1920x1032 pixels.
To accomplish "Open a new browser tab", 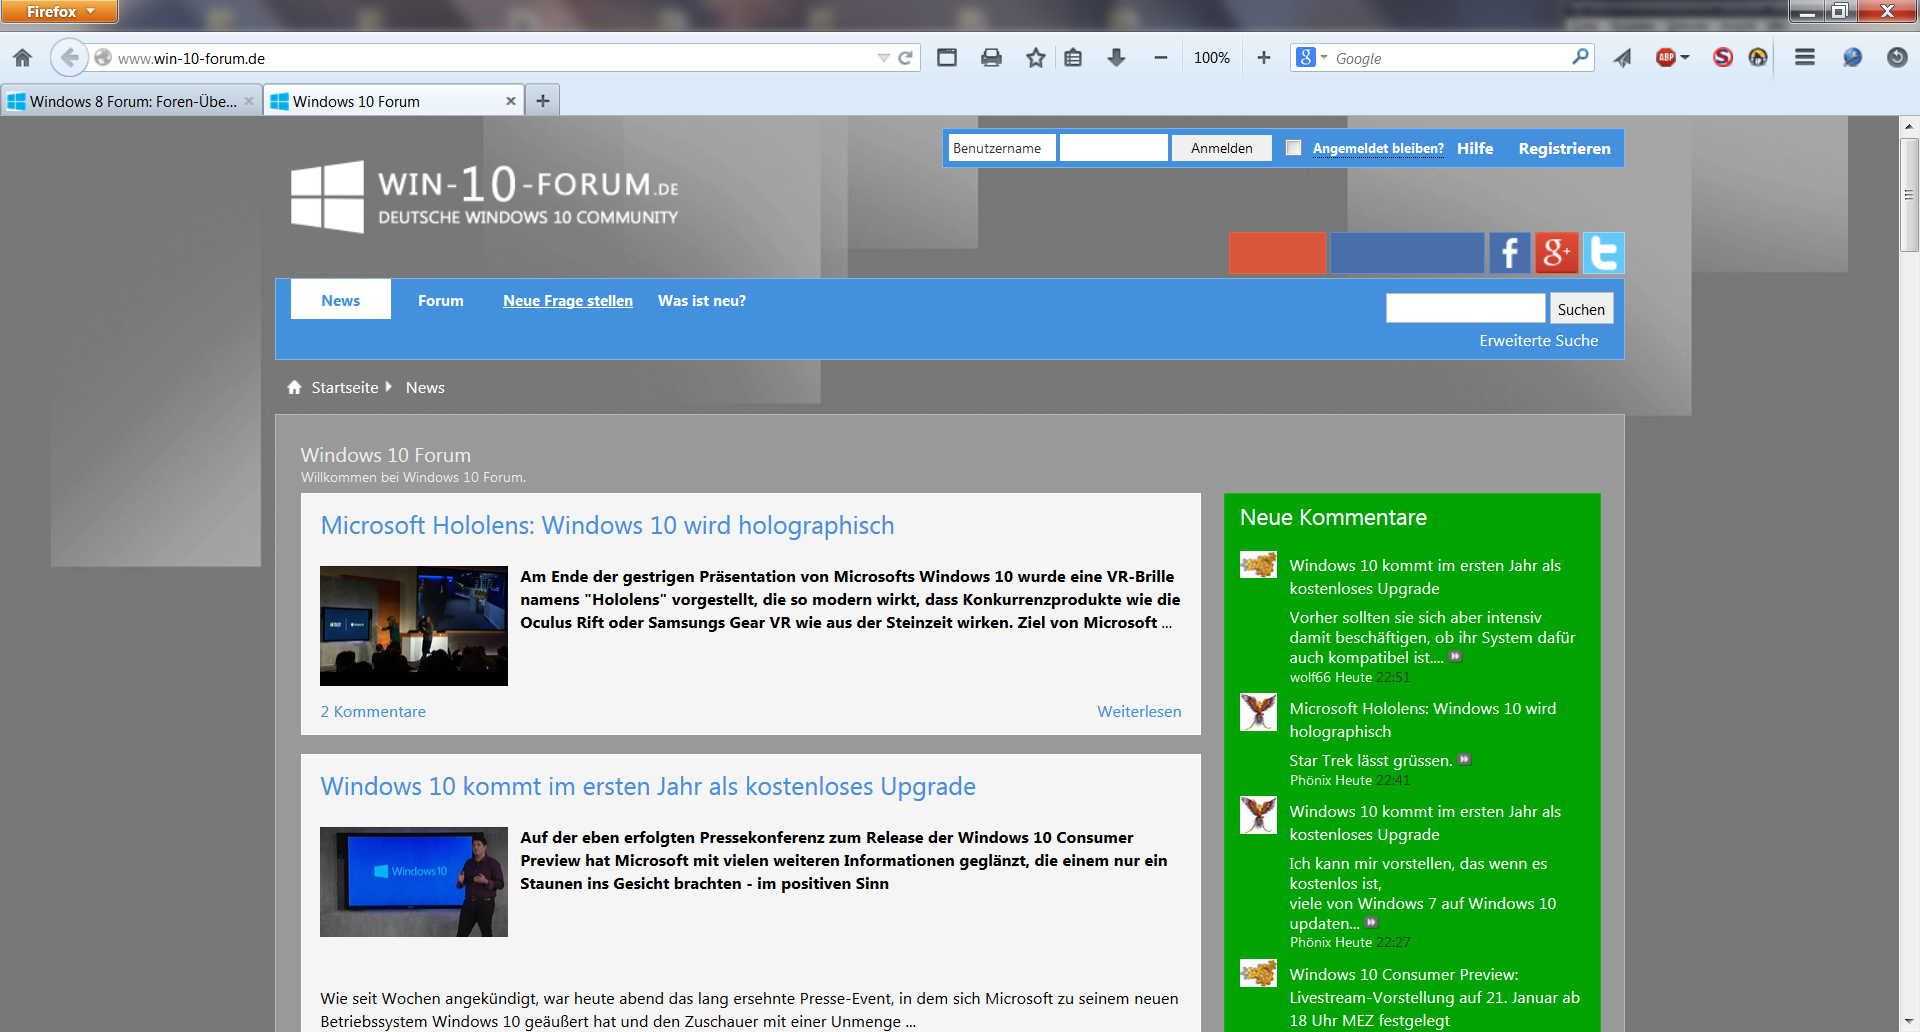I will point(543,100).
